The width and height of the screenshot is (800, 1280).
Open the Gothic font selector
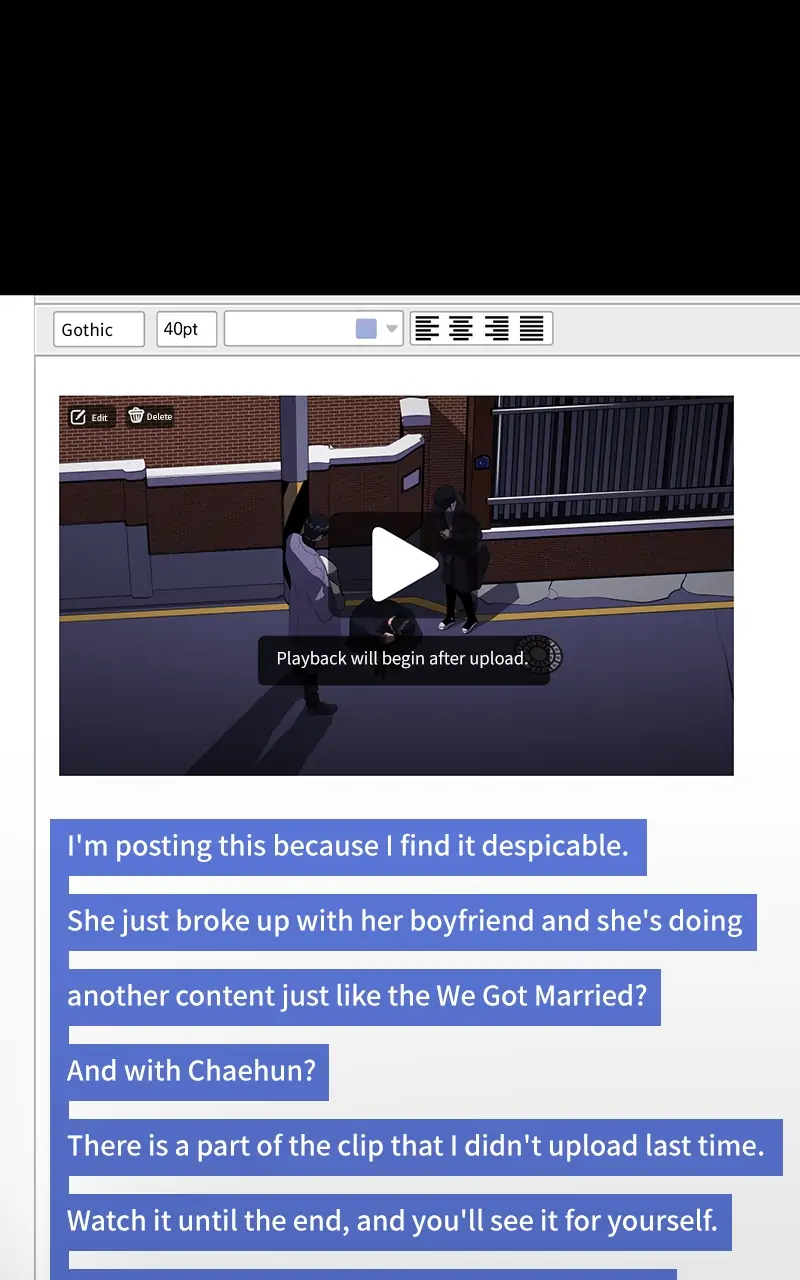pyautogui.click(x=98, y=329)
